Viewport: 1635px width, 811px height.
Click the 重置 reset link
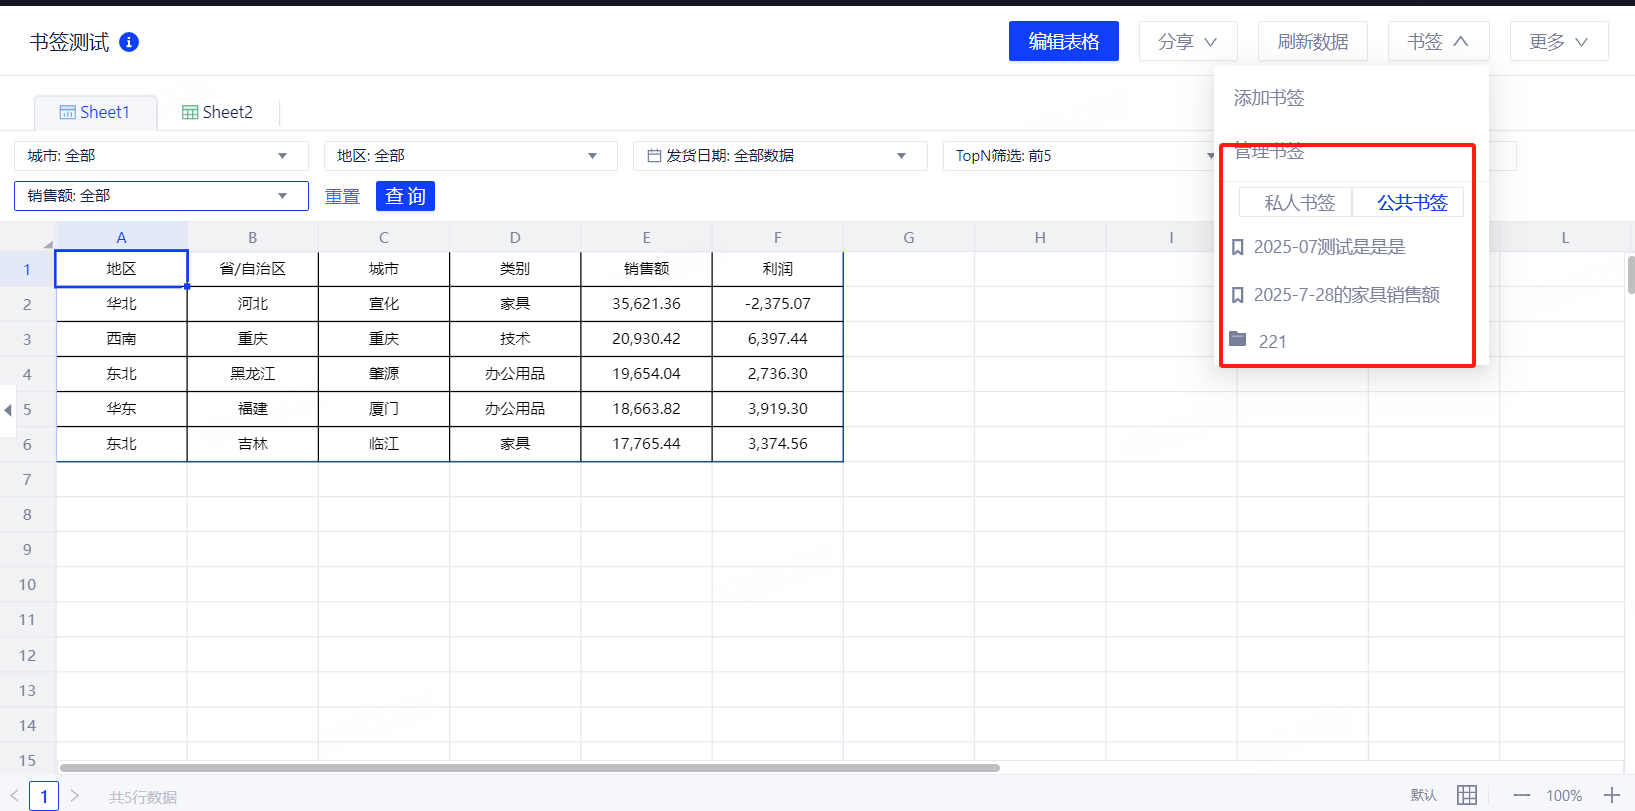click(x=342, y=197)
